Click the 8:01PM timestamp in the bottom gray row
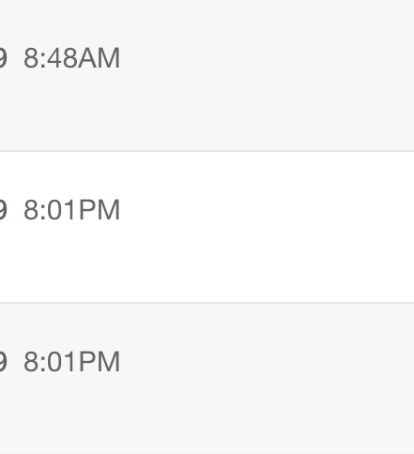 [72, 362]
